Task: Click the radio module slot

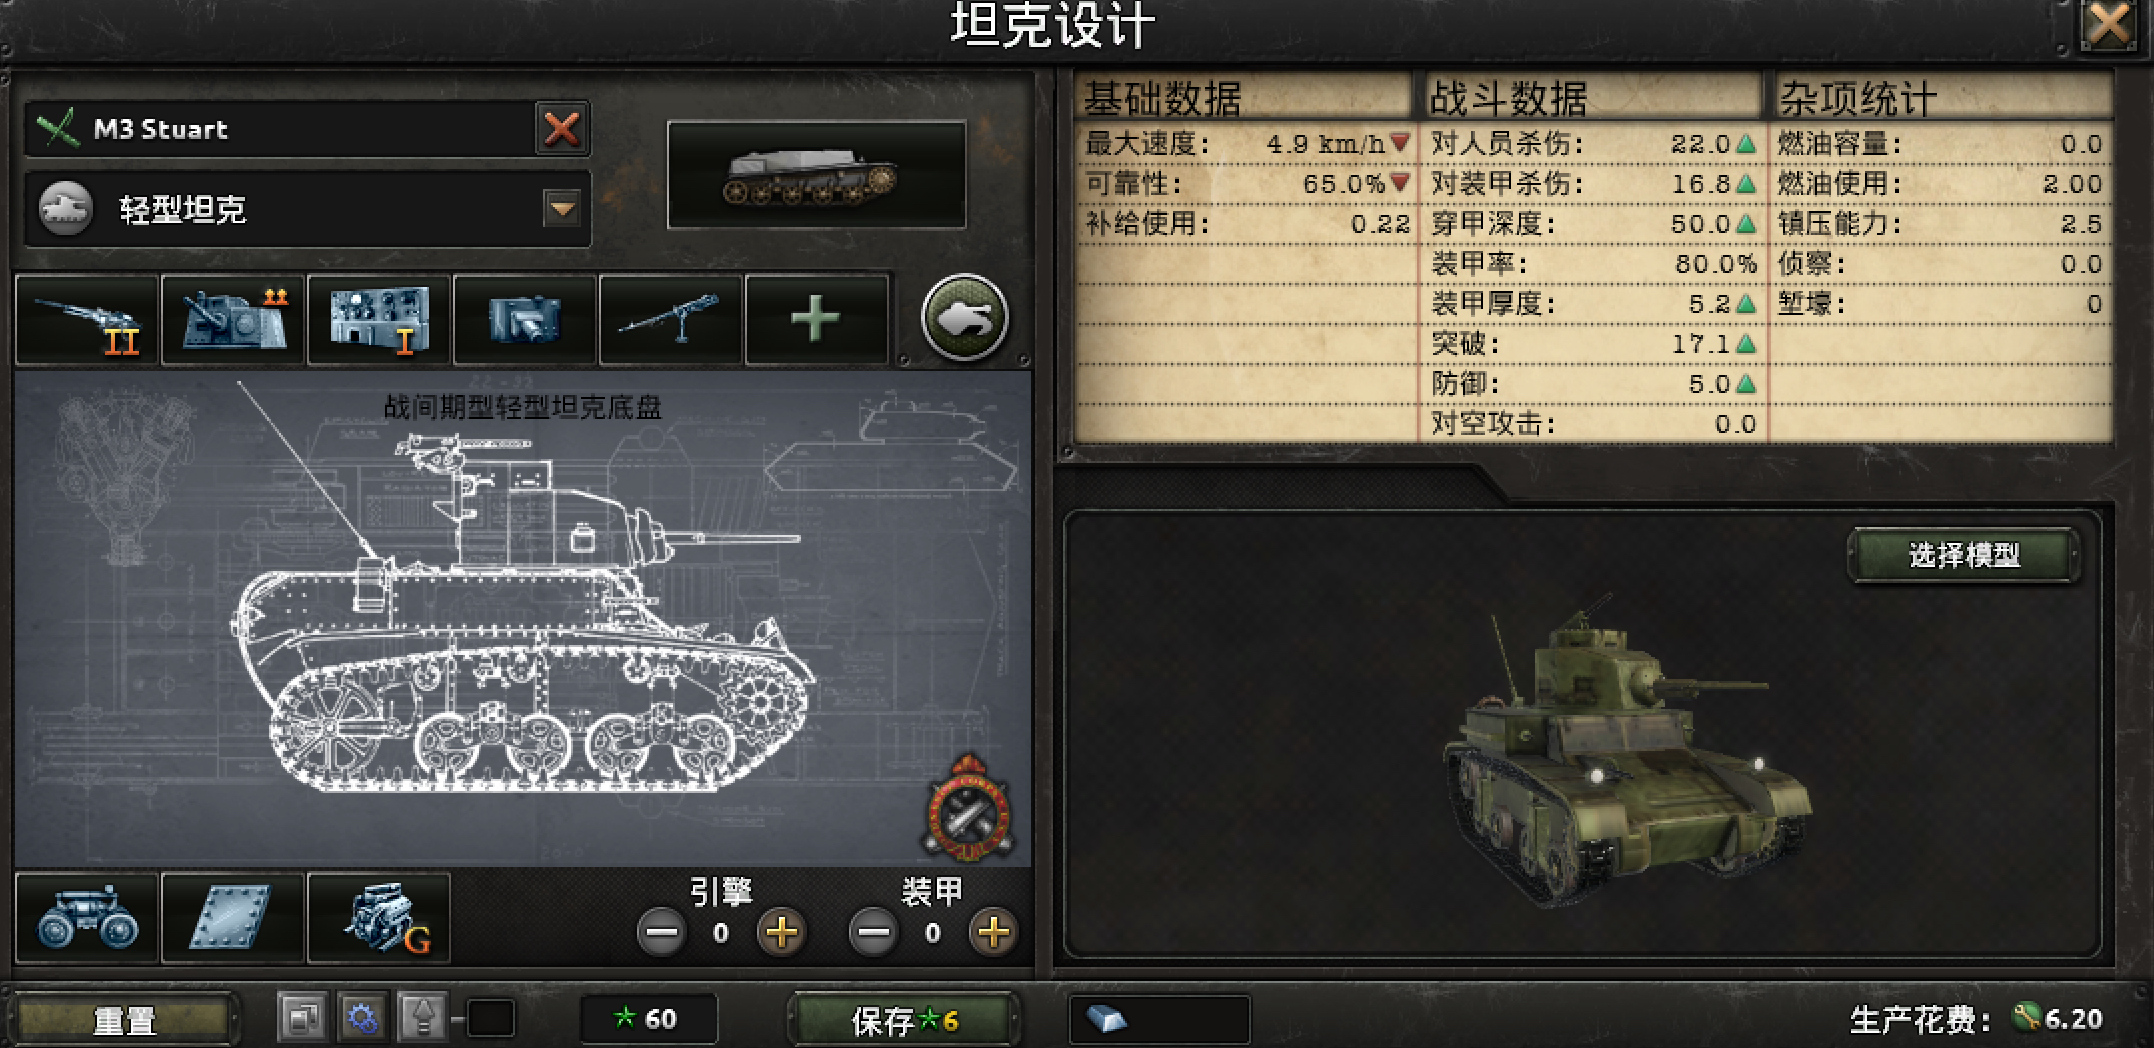Action: pos(379,320)
